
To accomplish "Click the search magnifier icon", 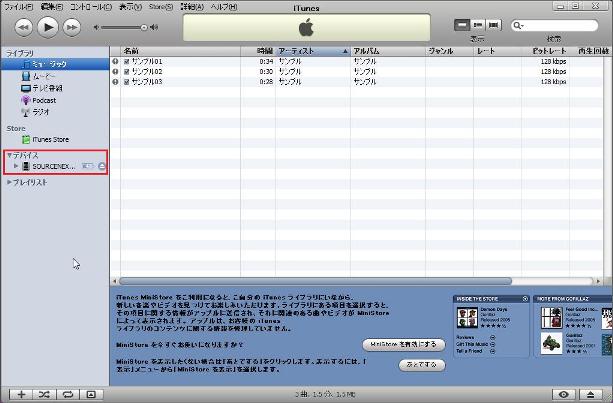I will point(517,26).
